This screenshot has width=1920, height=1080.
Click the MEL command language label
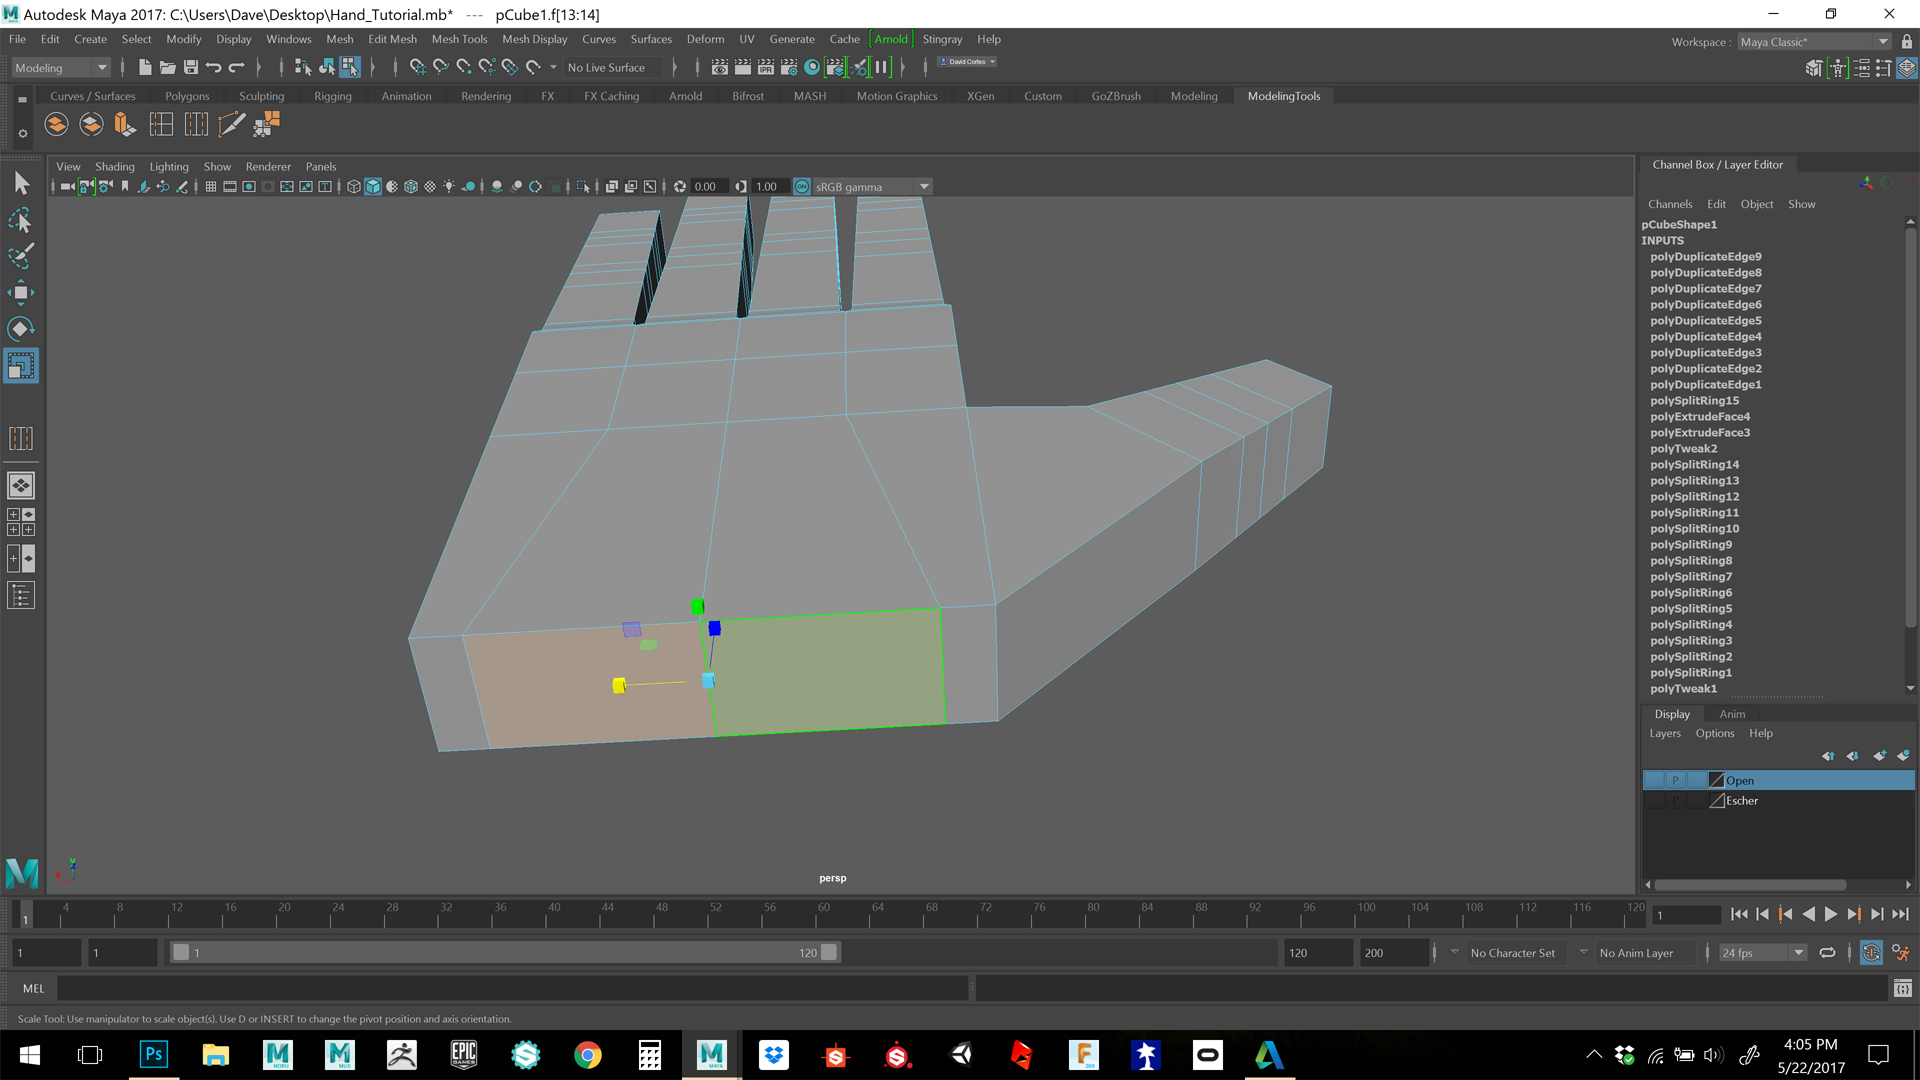click(x=34, y=989)
